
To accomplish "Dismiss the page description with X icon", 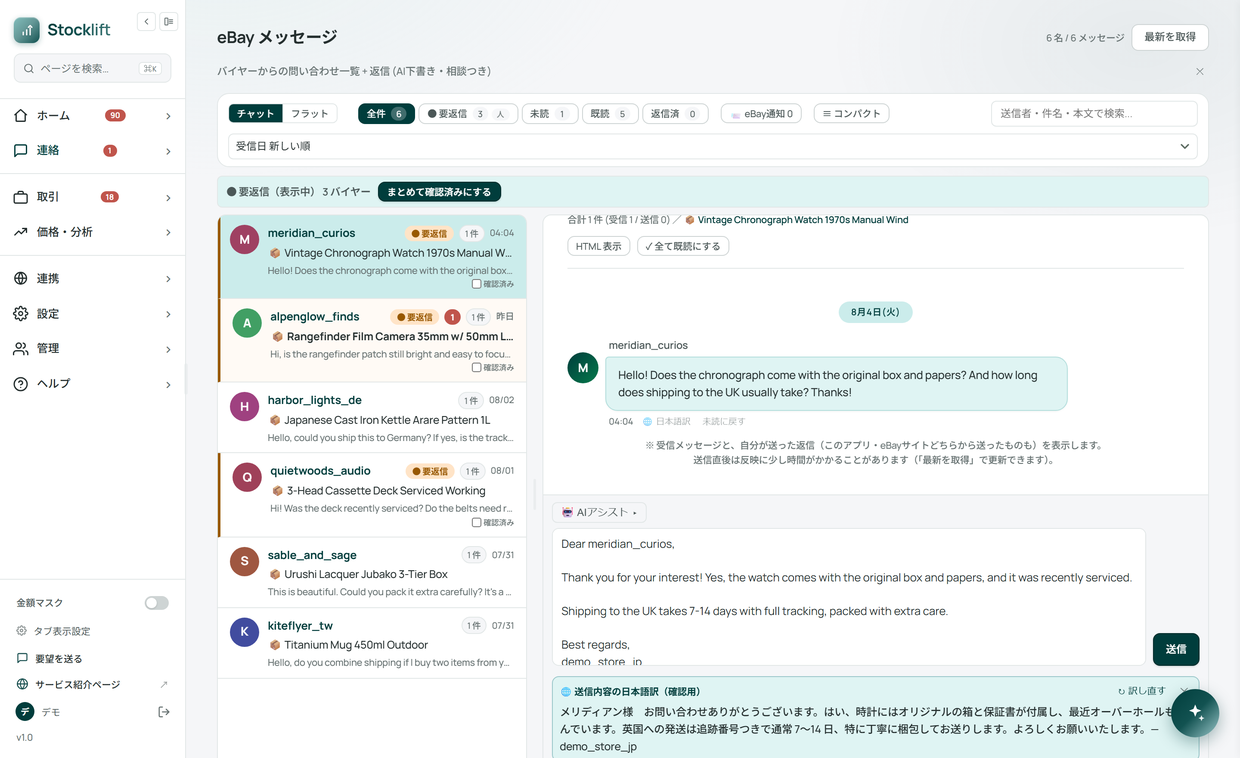I will [1200, 72].
